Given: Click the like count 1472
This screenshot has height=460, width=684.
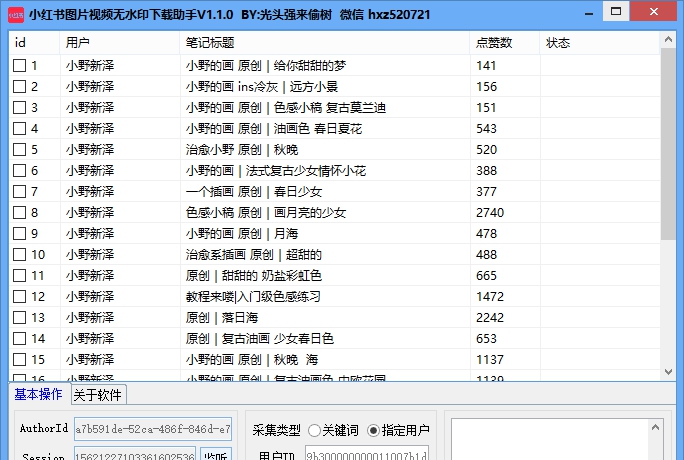Looking at the screenshot, I should [x=490, y=297].
